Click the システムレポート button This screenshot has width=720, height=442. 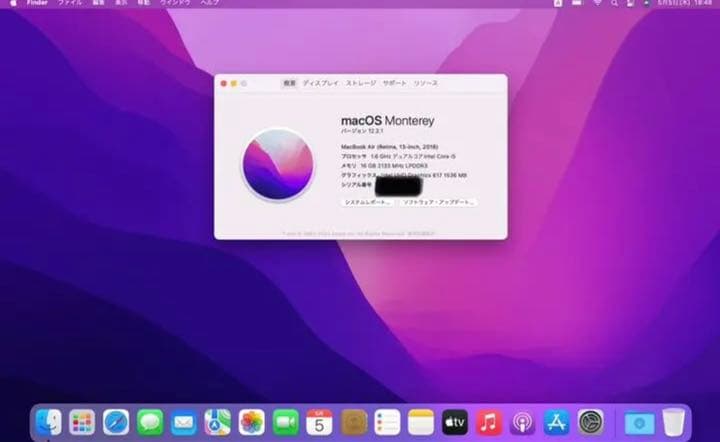click(x=367, y=202)
